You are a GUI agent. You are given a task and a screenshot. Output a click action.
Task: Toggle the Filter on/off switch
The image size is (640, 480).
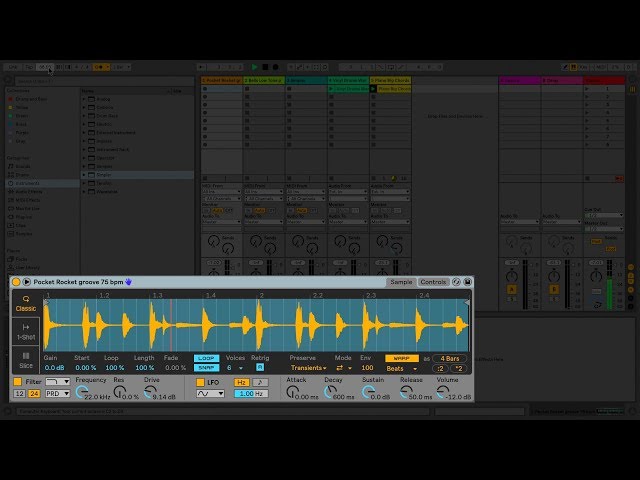(x=18, y=382)
